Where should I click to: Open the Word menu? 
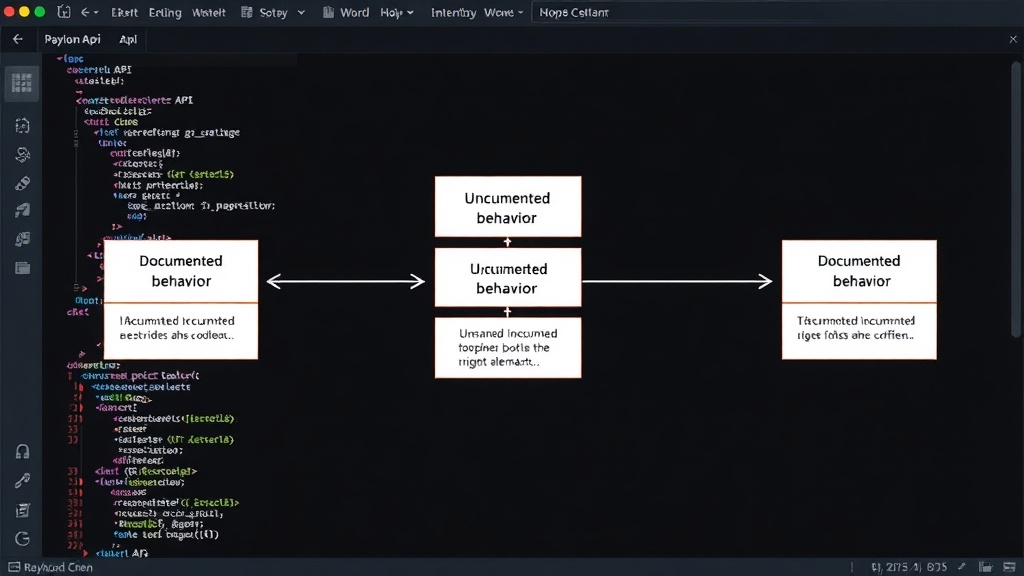click(355, 12)
